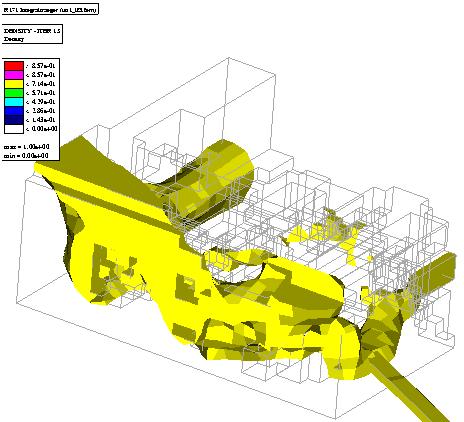Click the magenta legend color swatch
Viewport: 464px width, 422px height.
[14, 75]
